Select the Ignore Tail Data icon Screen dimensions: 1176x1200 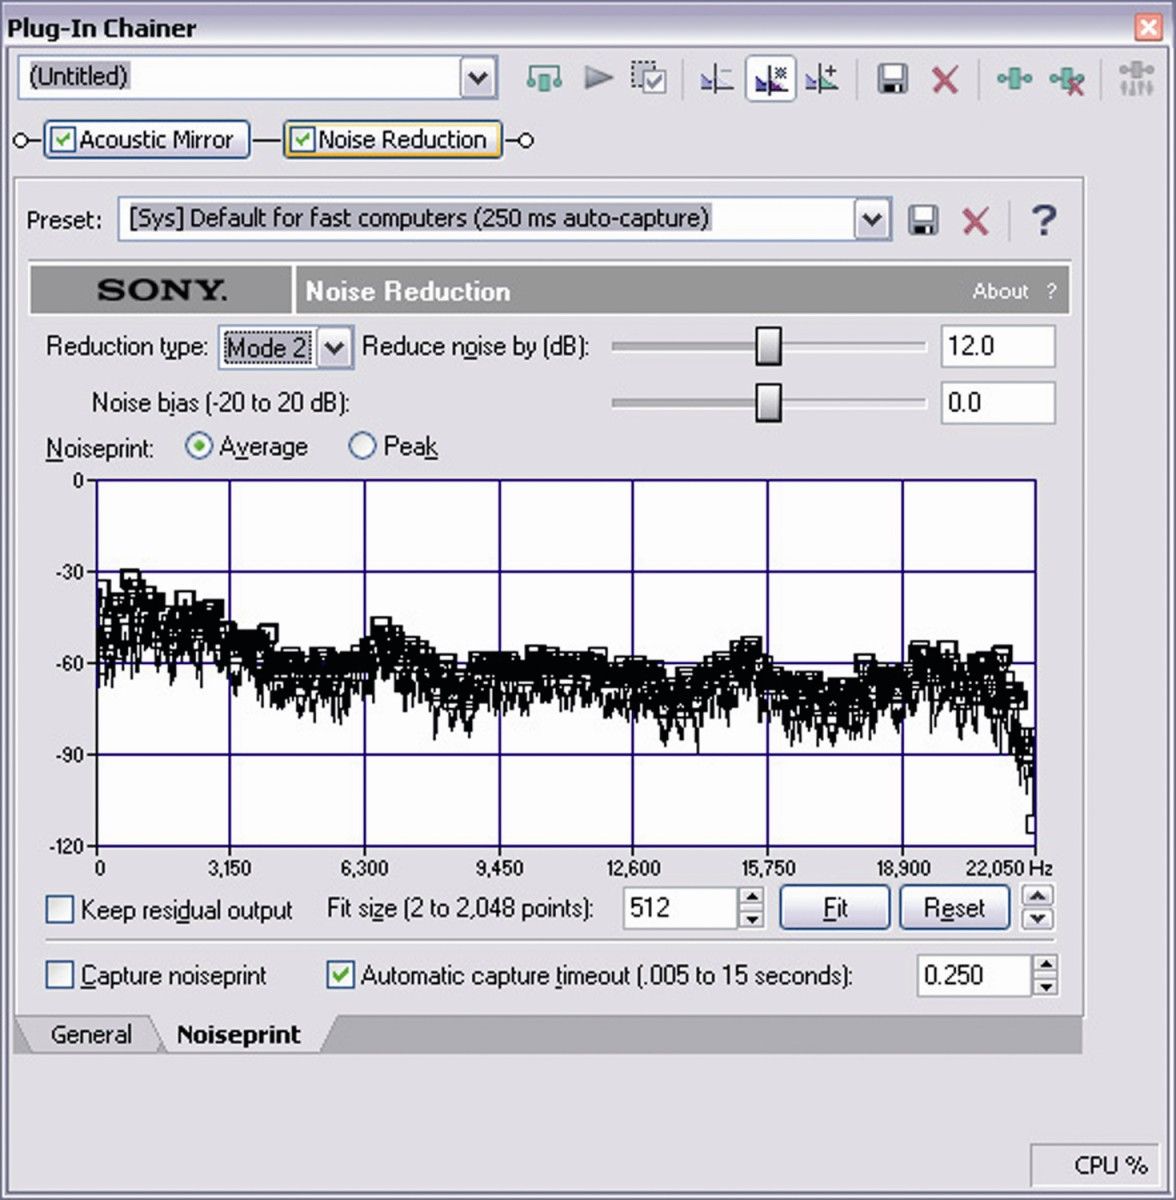pos(717,78)
